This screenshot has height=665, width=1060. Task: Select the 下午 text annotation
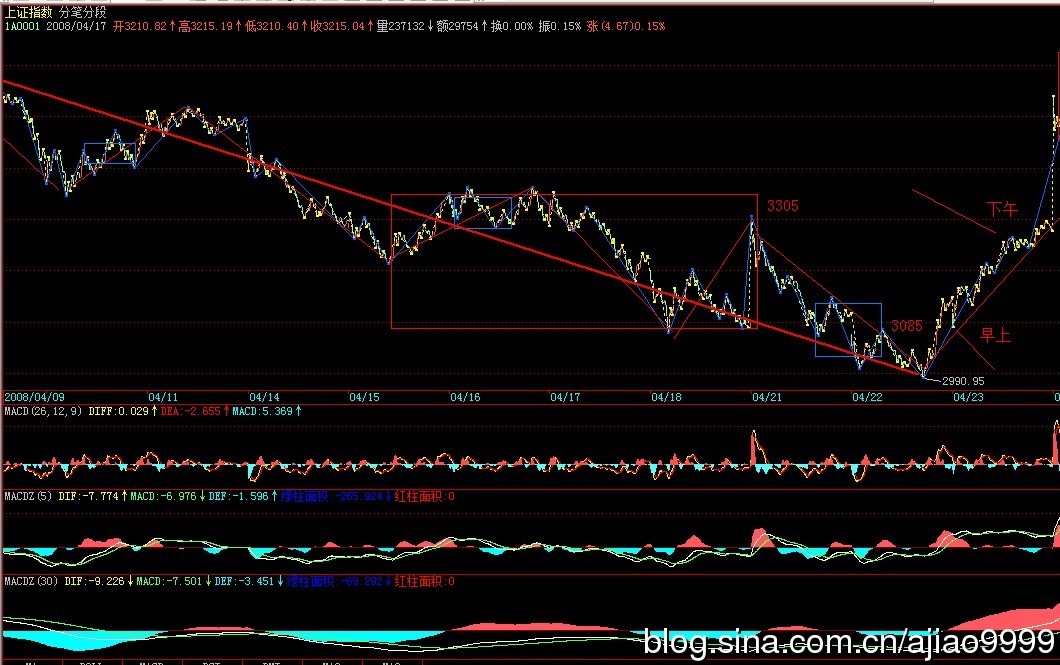(1001, 209)
